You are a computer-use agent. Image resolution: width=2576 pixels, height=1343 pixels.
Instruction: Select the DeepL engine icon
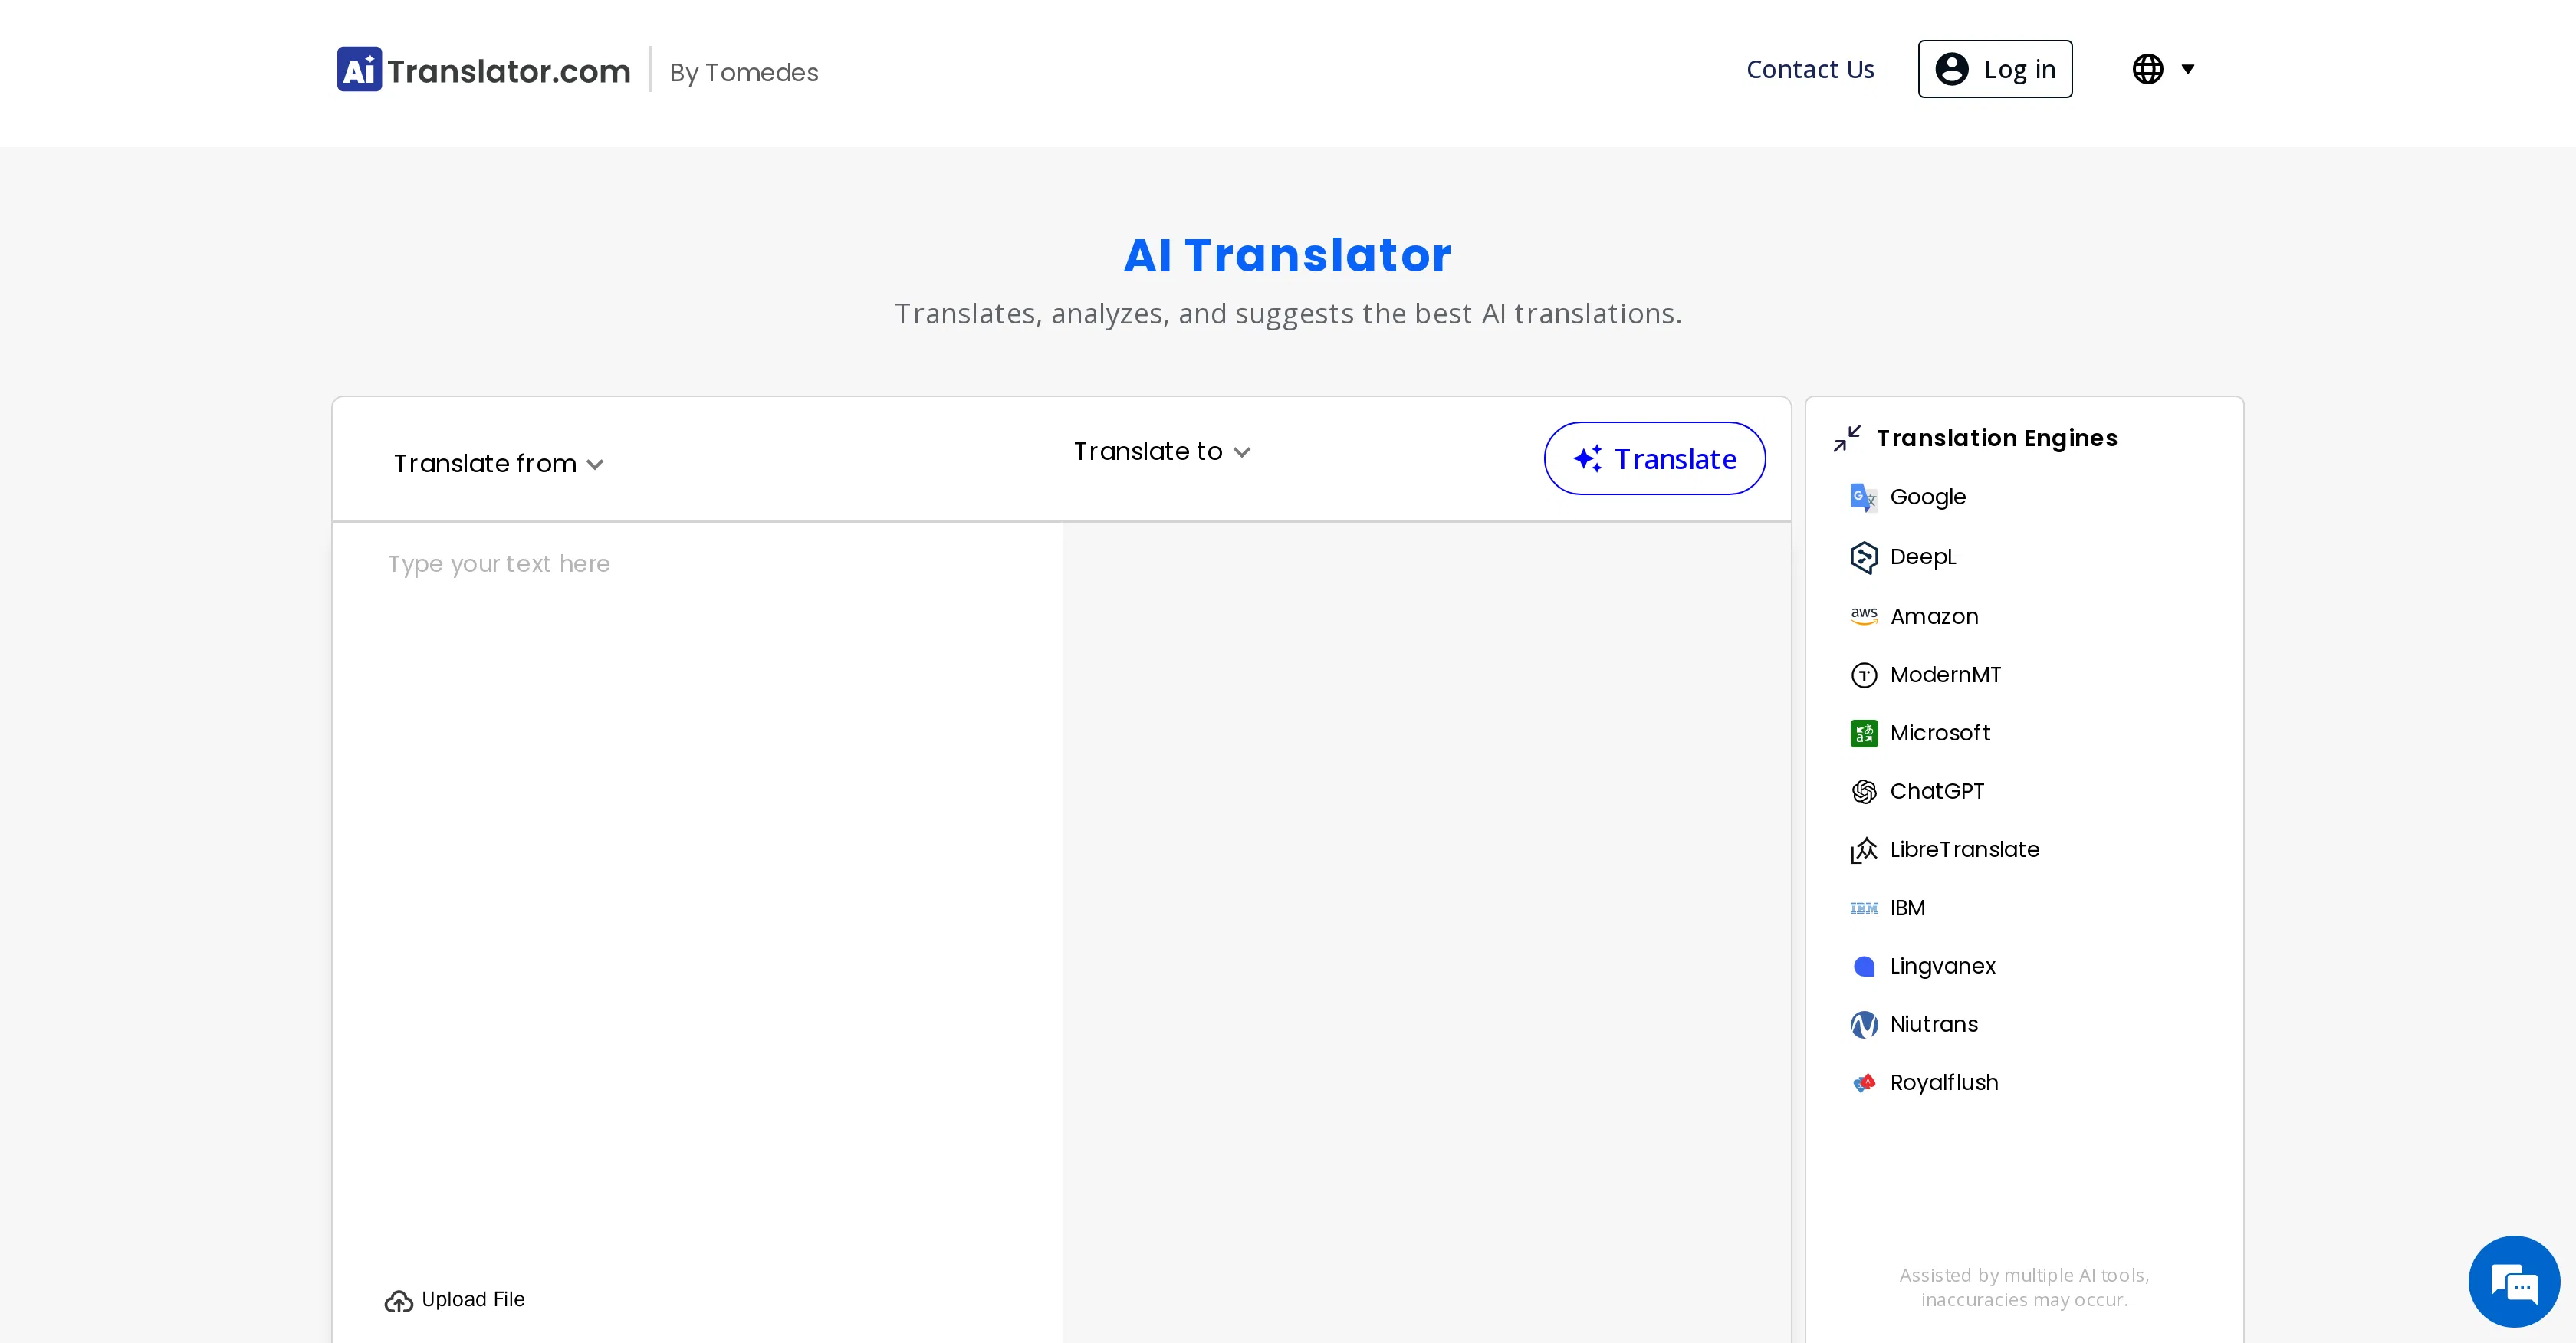1864,557
